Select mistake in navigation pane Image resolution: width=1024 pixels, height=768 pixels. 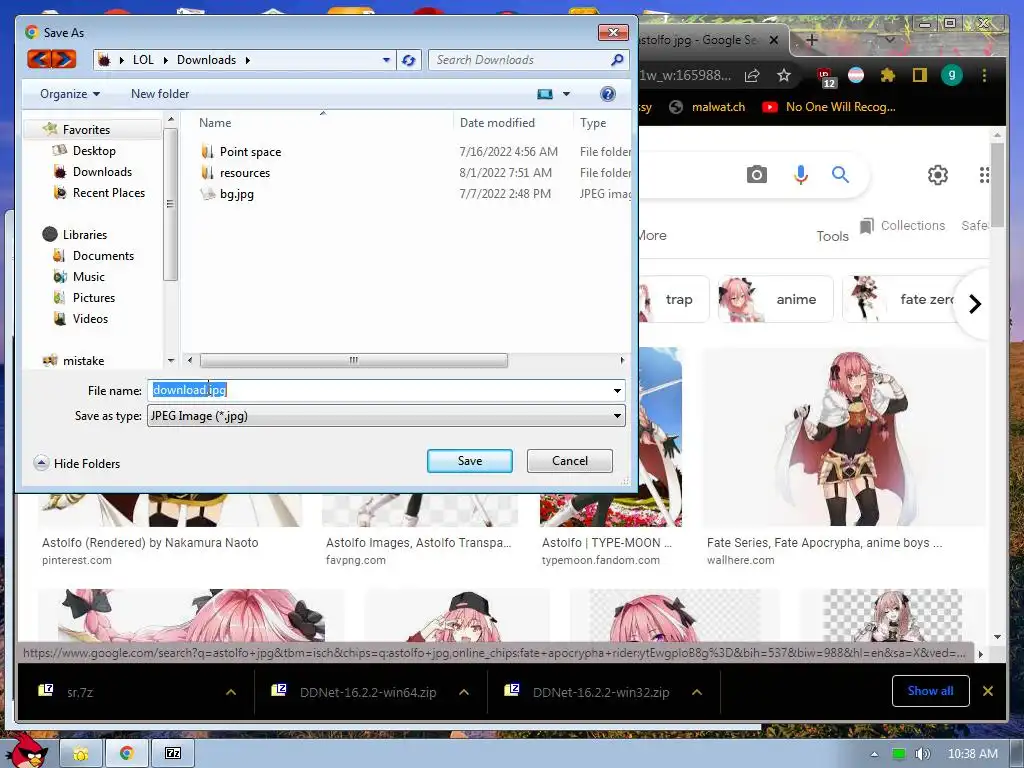click(x=83, y=360)
